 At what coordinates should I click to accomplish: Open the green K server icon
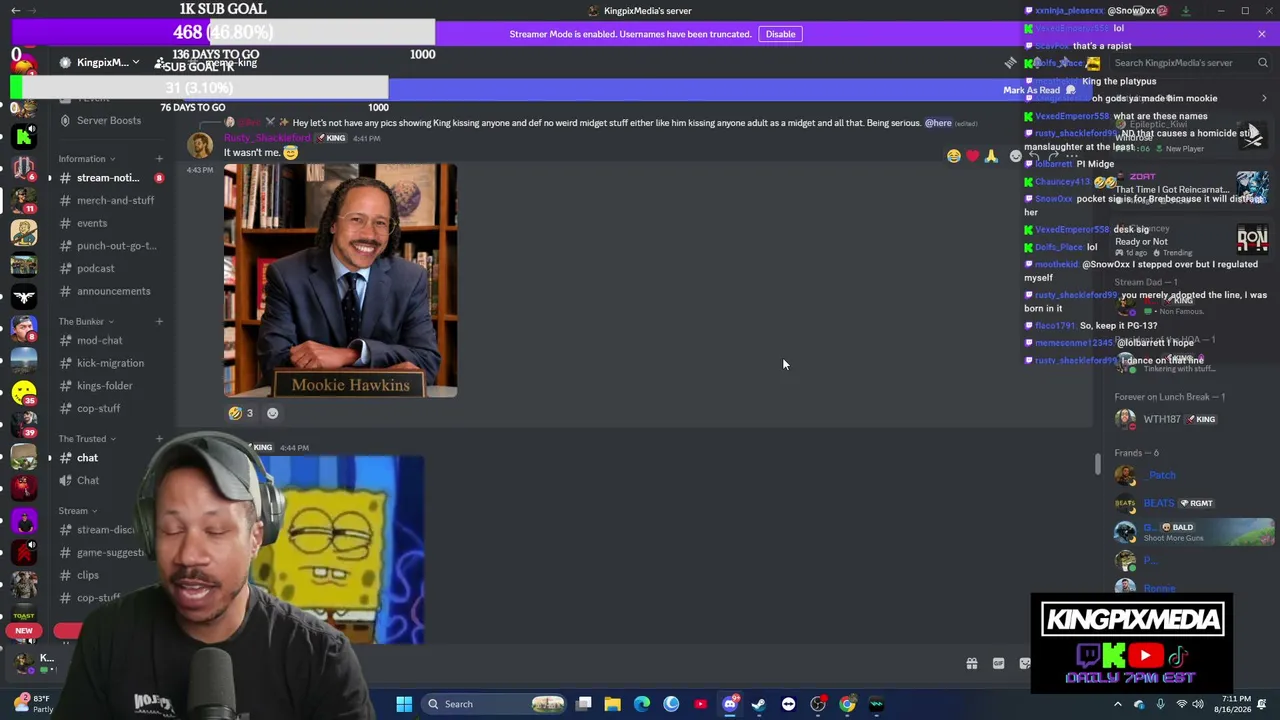(x=24, y=138)
